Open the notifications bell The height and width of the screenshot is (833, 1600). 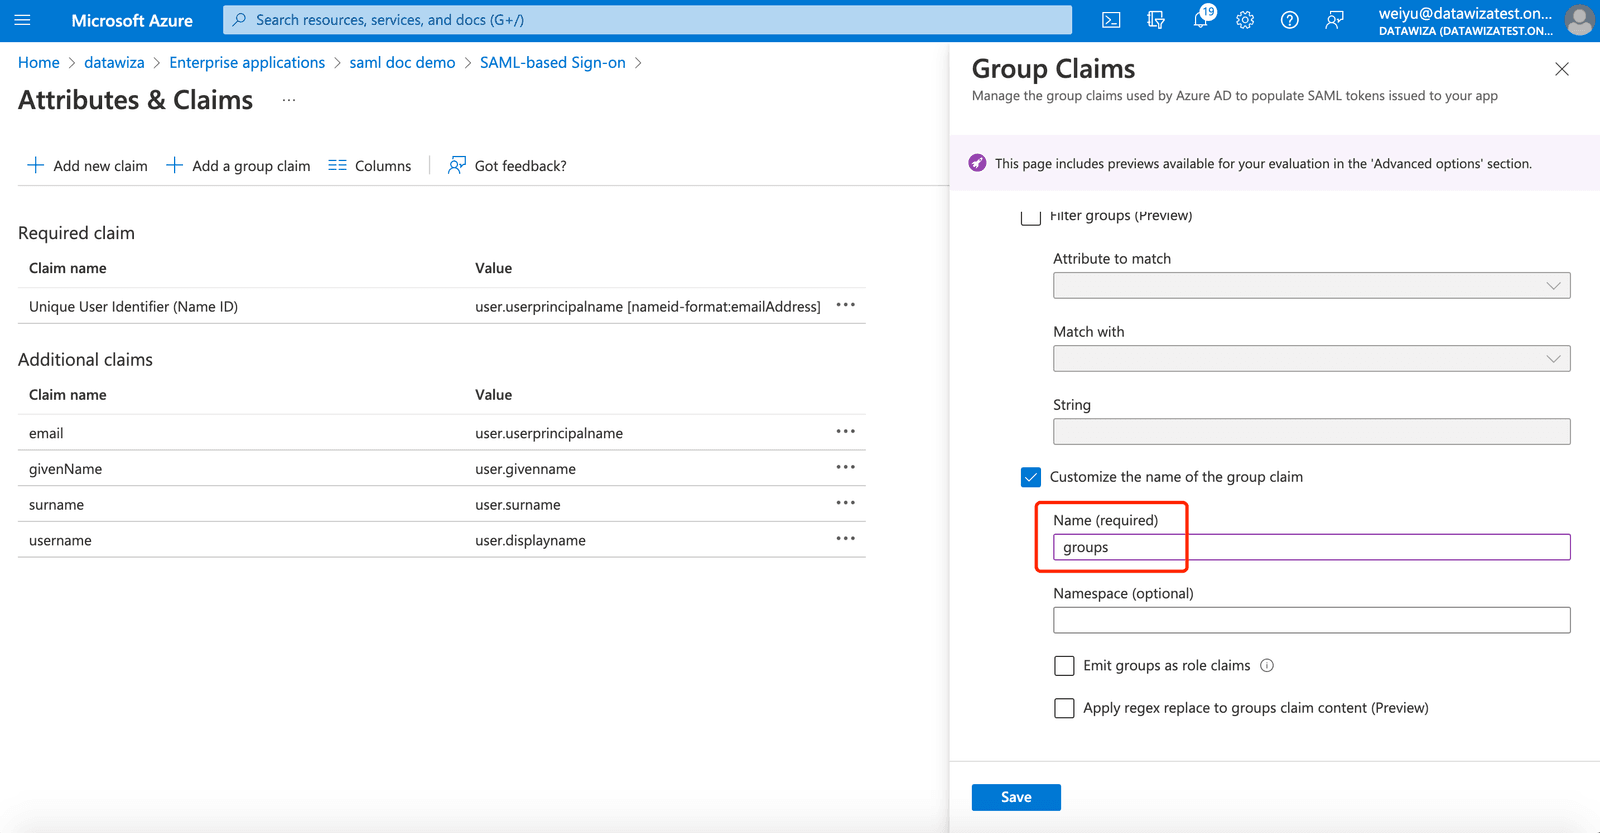[1201, 20]
